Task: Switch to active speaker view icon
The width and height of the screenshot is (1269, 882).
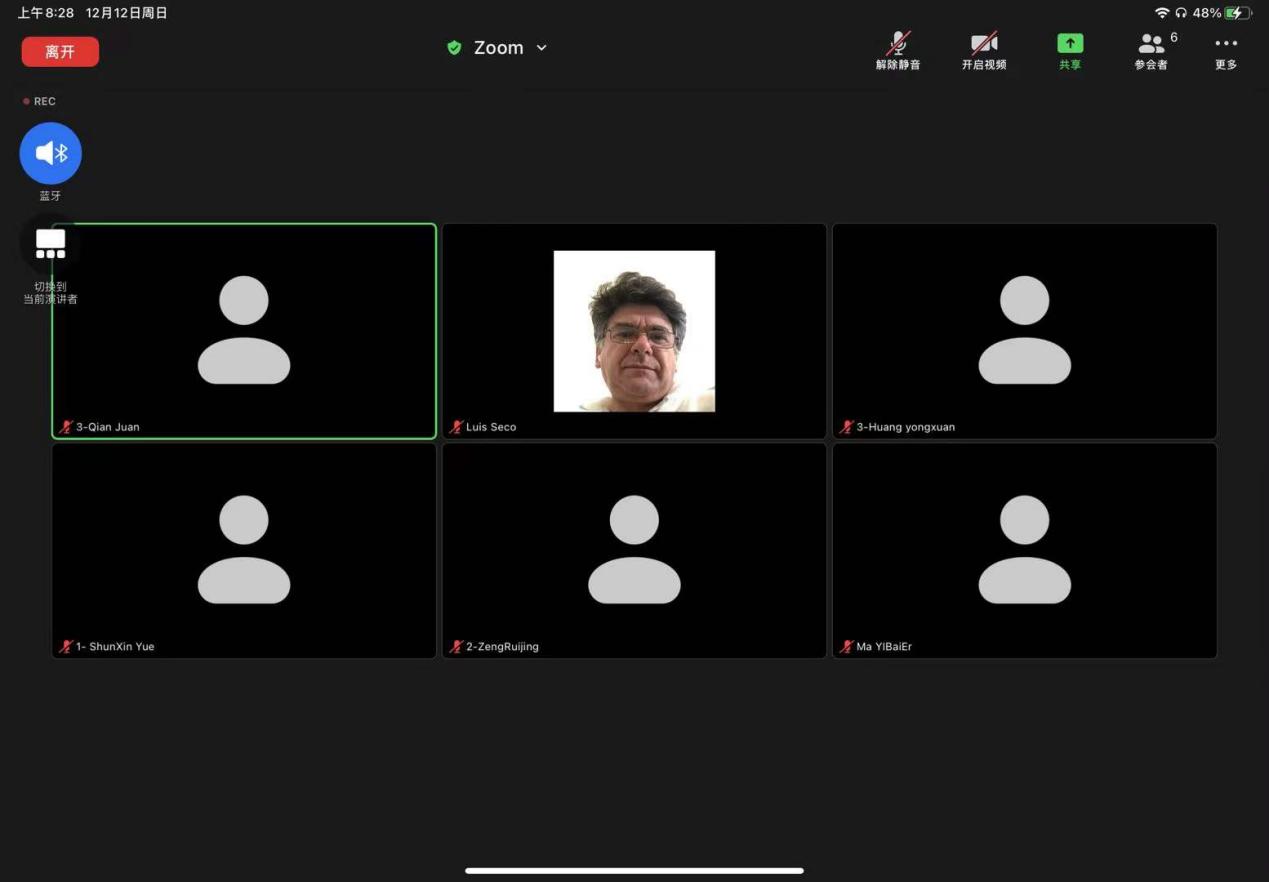Action: [50, 244]
